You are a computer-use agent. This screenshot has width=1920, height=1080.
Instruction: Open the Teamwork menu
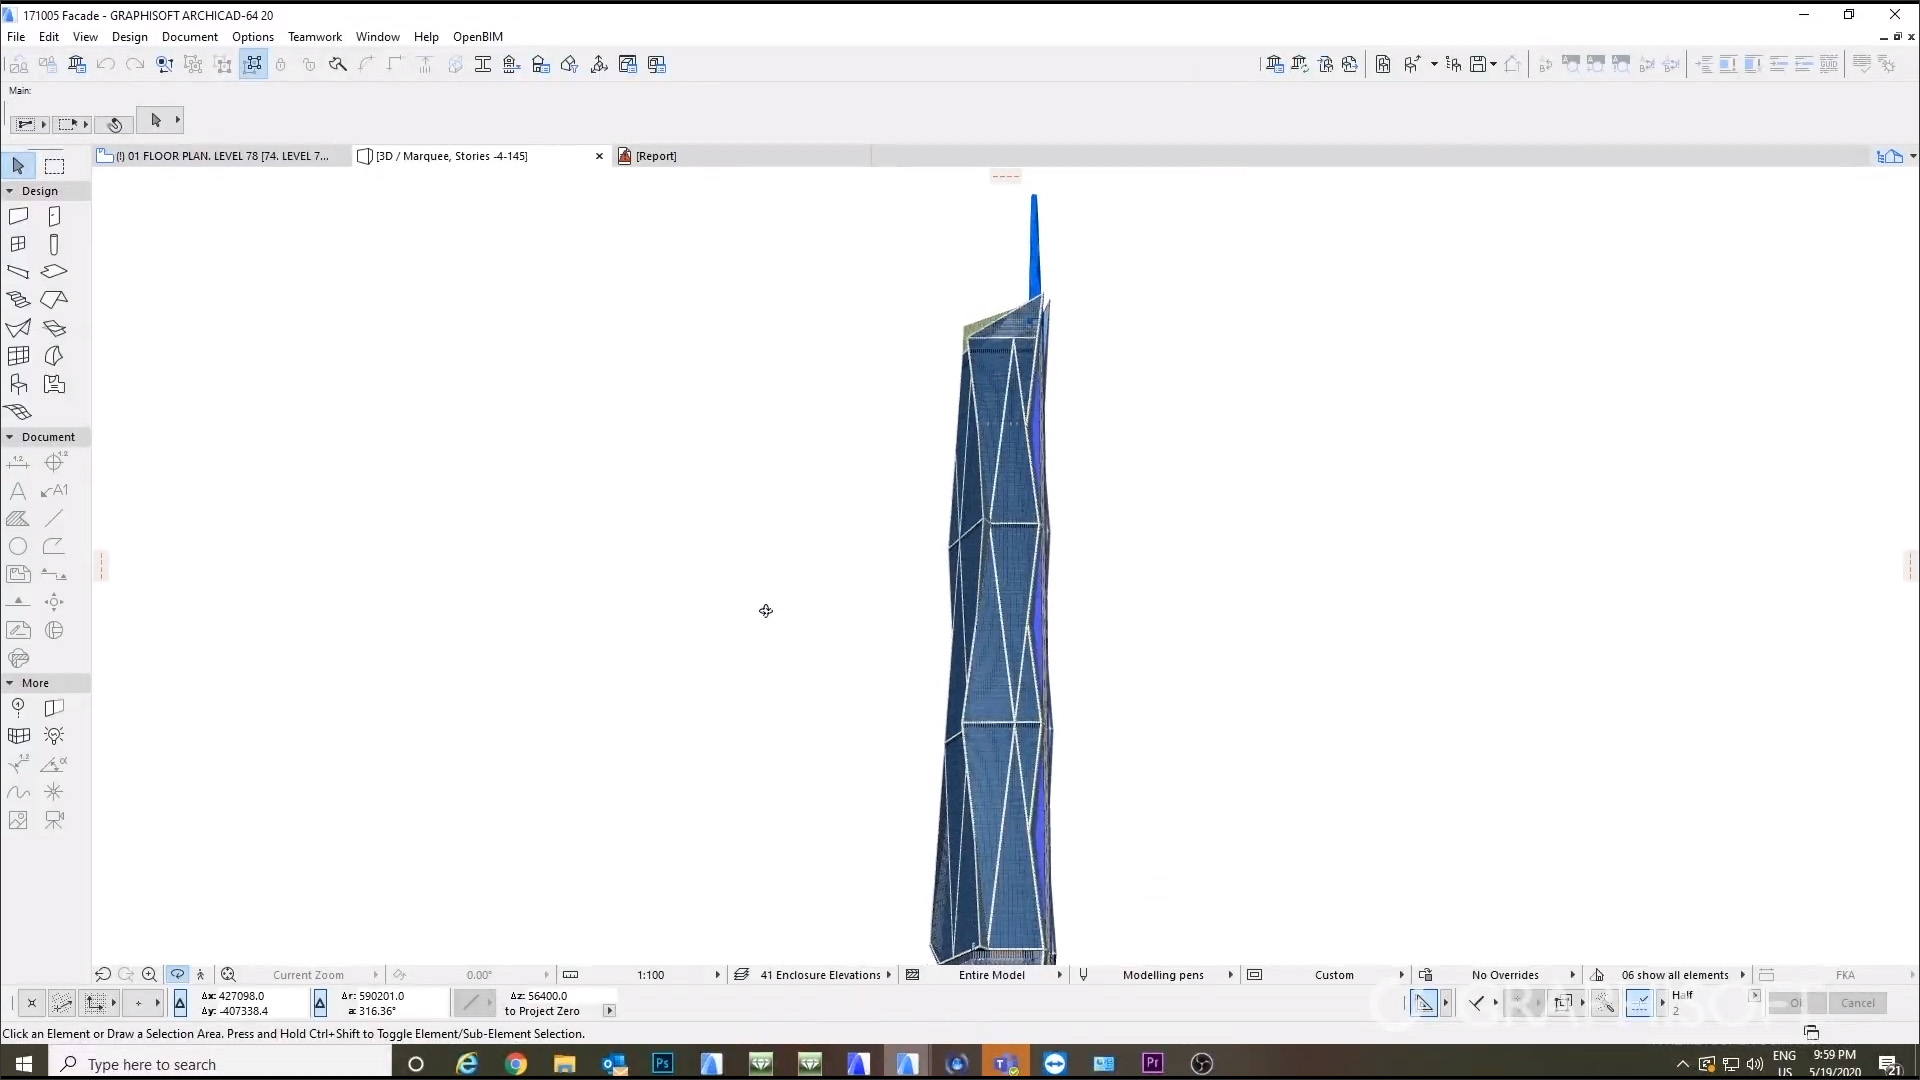pyautogui.click(x=314, y=37)
